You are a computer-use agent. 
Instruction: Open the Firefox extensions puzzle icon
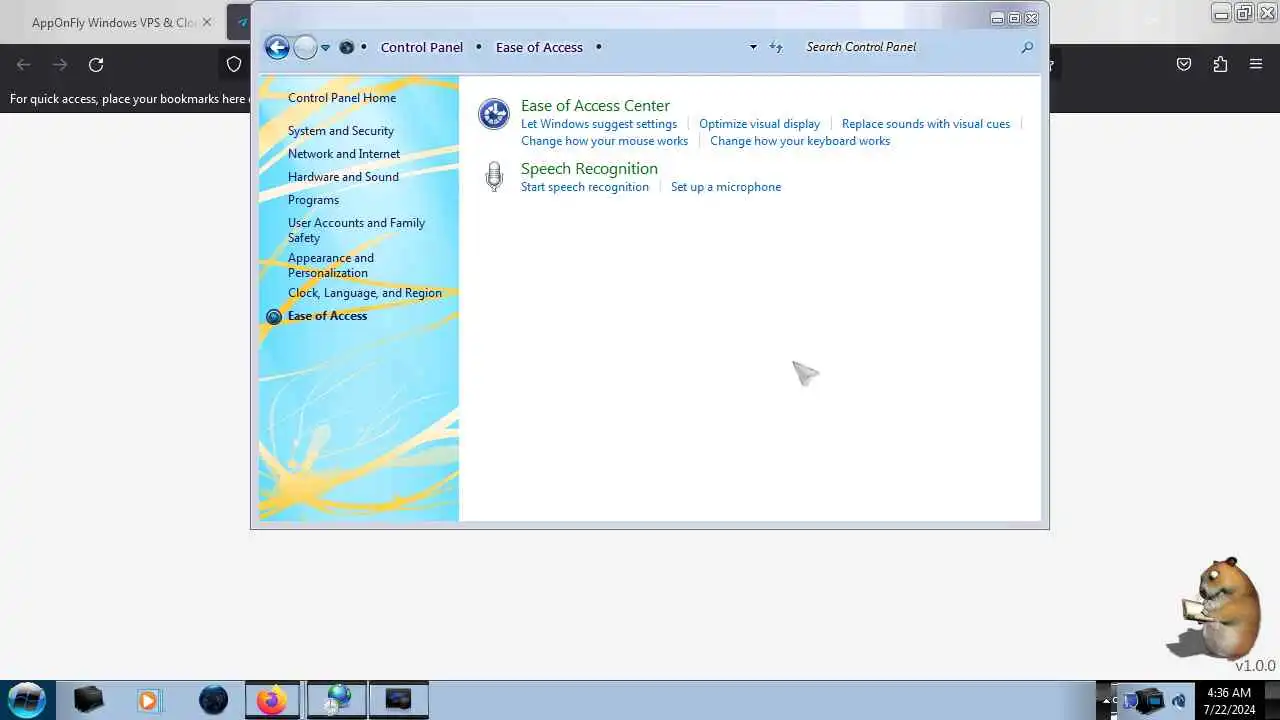coord(1220,64)
